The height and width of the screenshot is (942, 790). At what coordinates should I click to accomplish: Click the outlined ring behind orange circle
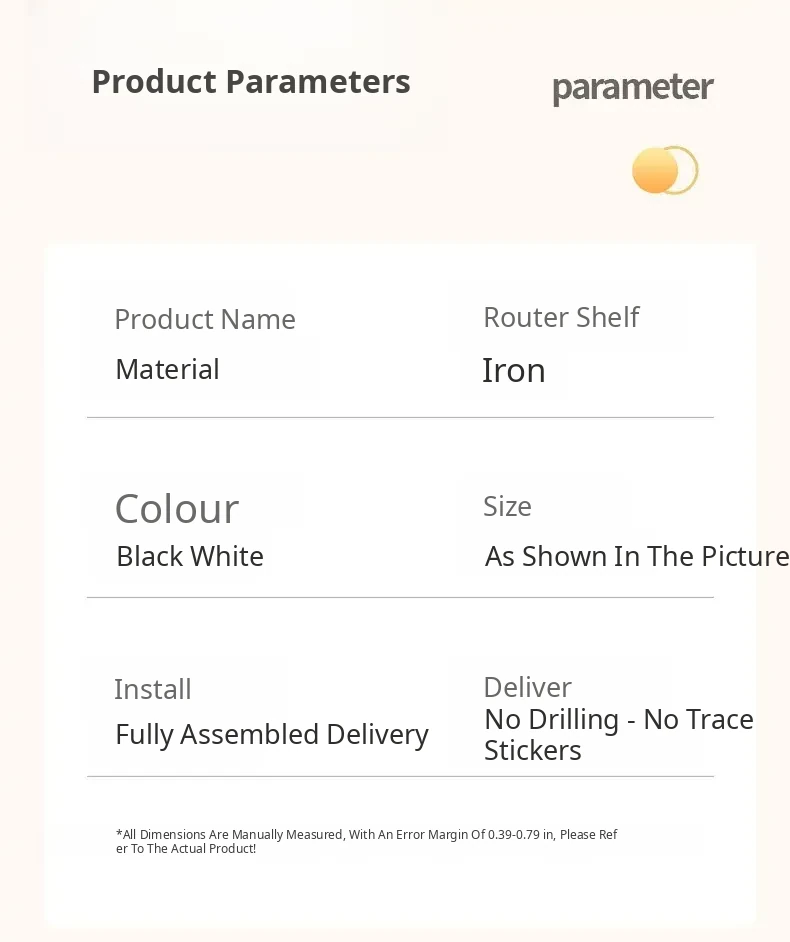tap(691, 170)
